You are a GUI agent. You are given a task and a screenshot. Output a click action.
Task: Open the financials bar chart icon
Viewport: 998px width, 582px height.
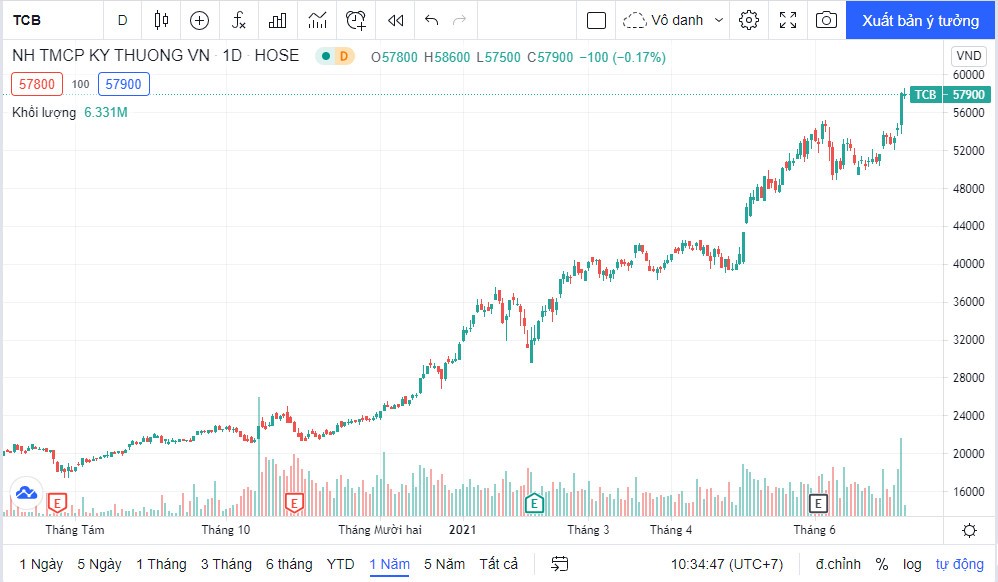pyautogui.click(x=278, y=20)
